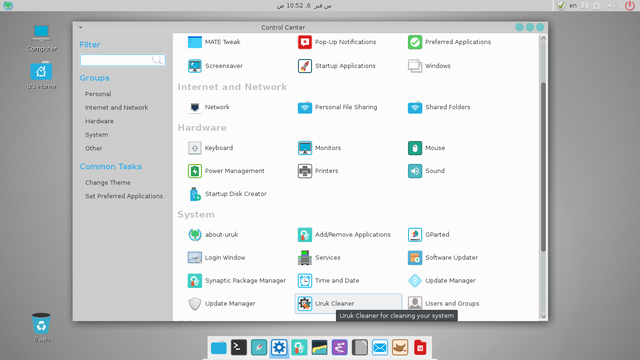Click the clock in the top panel
The height and width of the screenshot is (360, 640).
[x=304, y=5]
